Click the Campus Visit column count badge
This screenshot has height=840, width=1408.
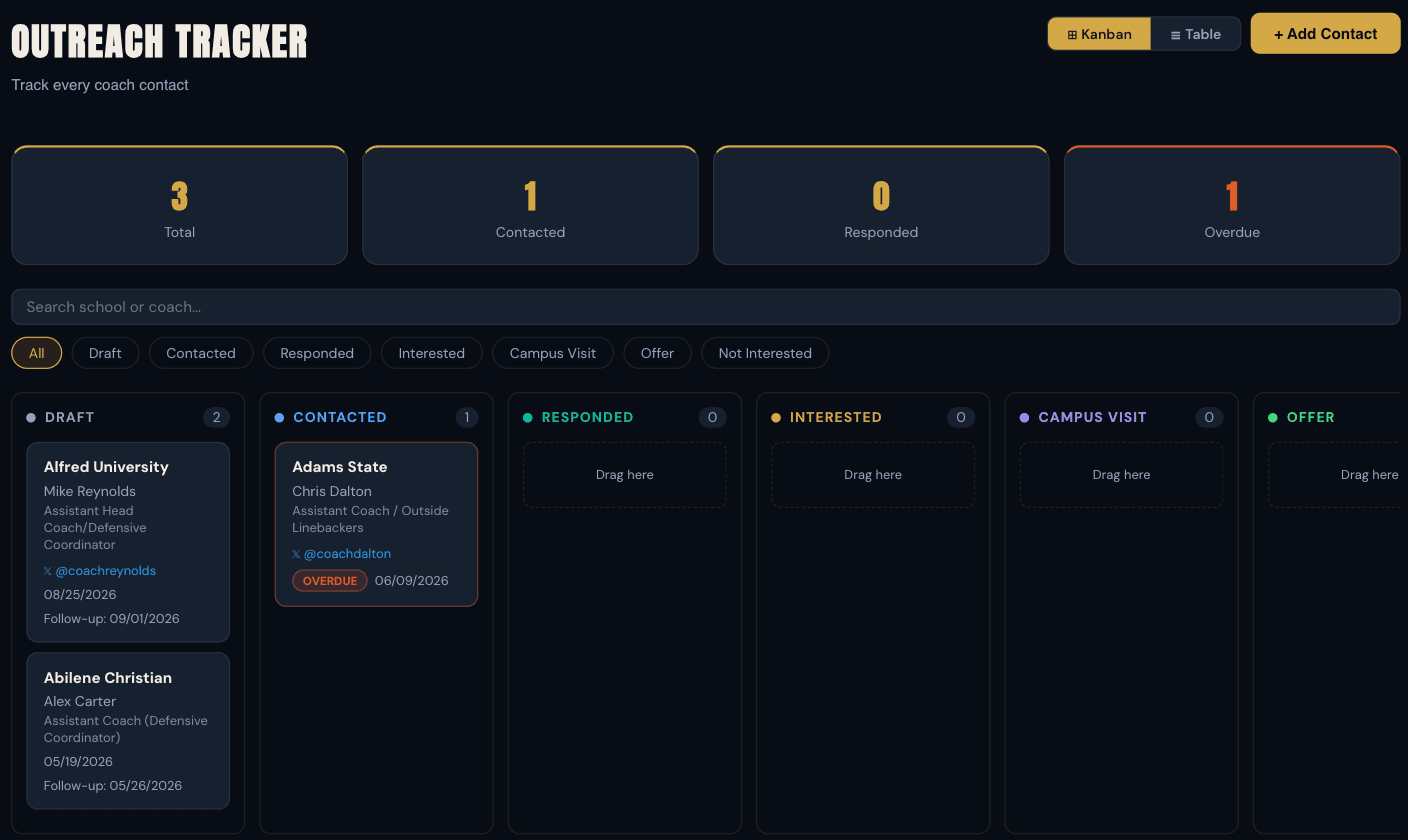click(1209, 417)
